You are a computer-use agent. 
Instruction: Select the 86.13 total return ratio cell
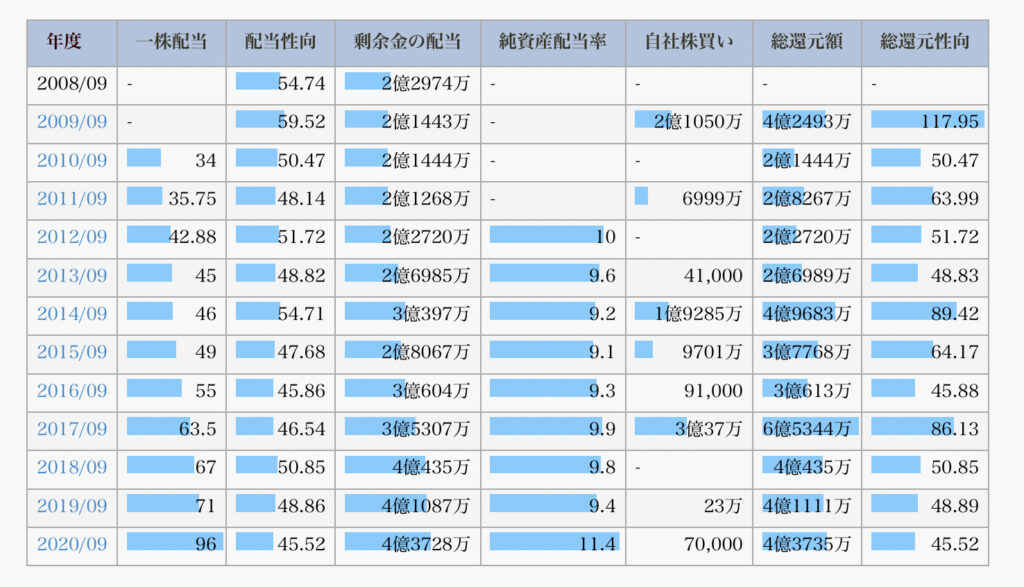pos(925,430)
